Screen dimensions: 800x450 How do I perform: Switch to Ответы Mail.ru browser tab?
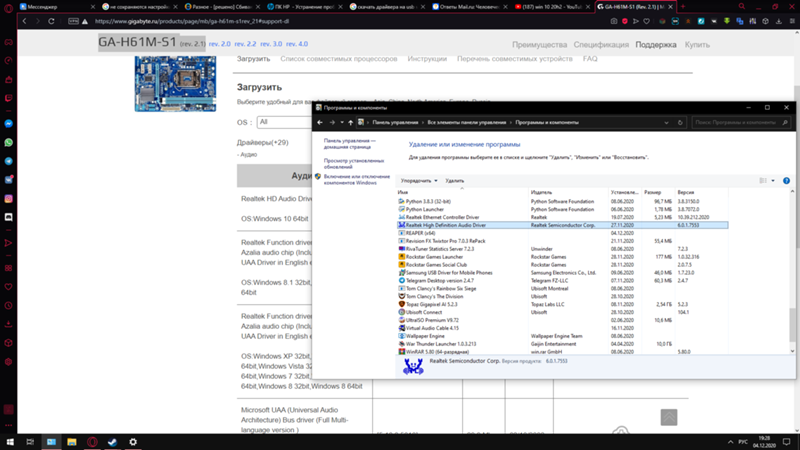pyautogui.click(x=469, y=7)
